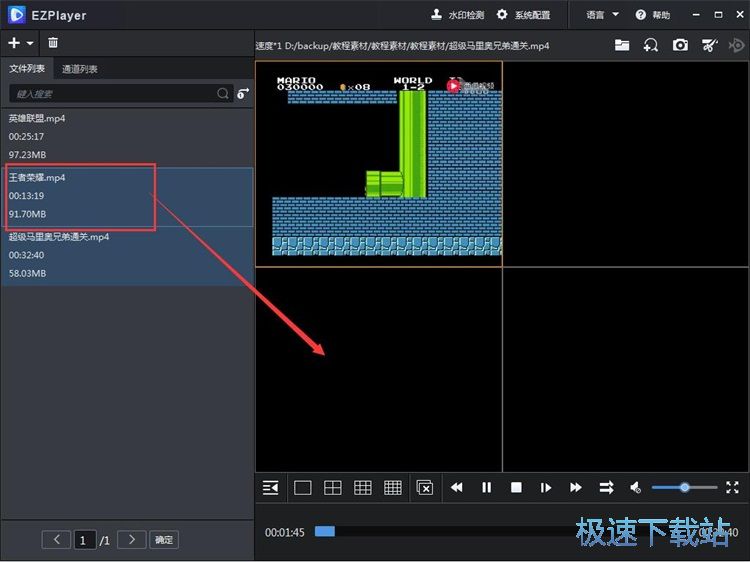Enter fullscreen mode

point(732,487)
